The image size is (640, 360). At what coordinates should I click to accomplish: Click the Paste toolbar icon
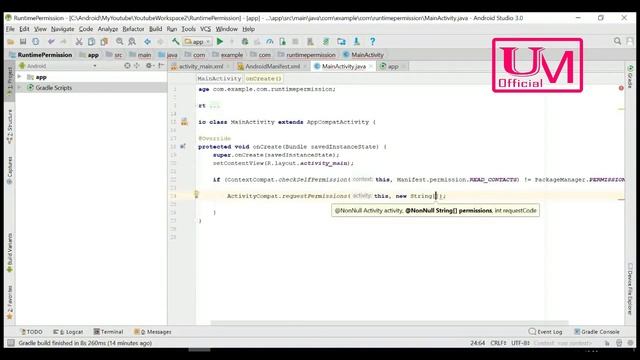[x=104, y=42]
